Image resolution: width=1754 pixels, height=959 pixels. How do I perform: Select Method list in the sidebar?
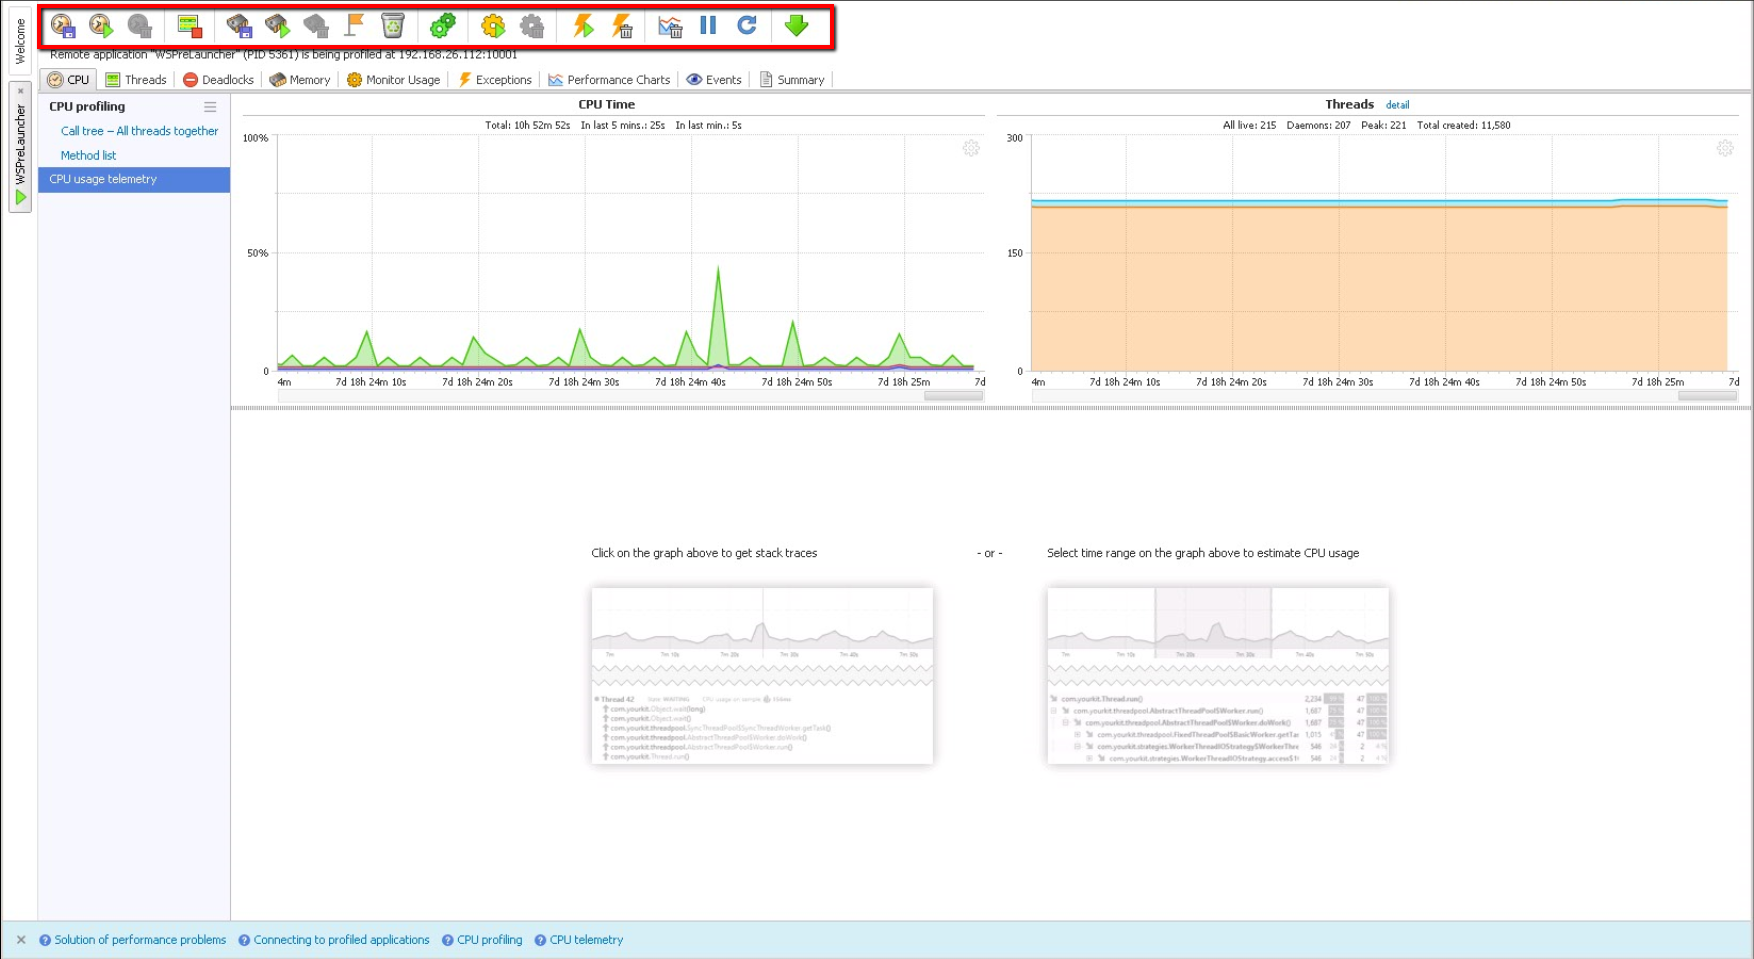tap(88, 155)
